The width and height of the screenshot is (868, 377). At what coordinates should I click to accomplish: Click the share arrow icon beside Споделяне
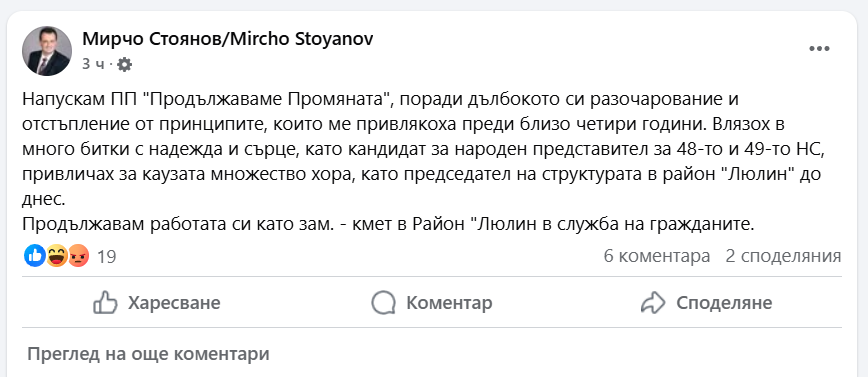(652, 303)
